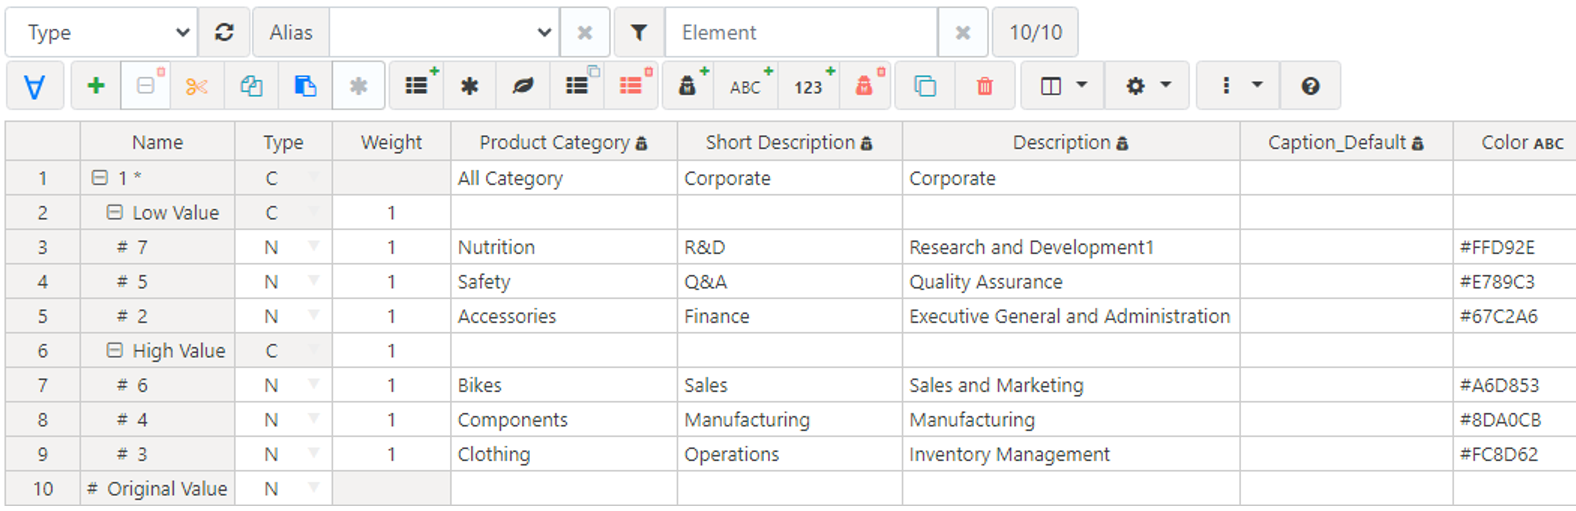Open the columns layout dropdown

[x=1062, y=86]
